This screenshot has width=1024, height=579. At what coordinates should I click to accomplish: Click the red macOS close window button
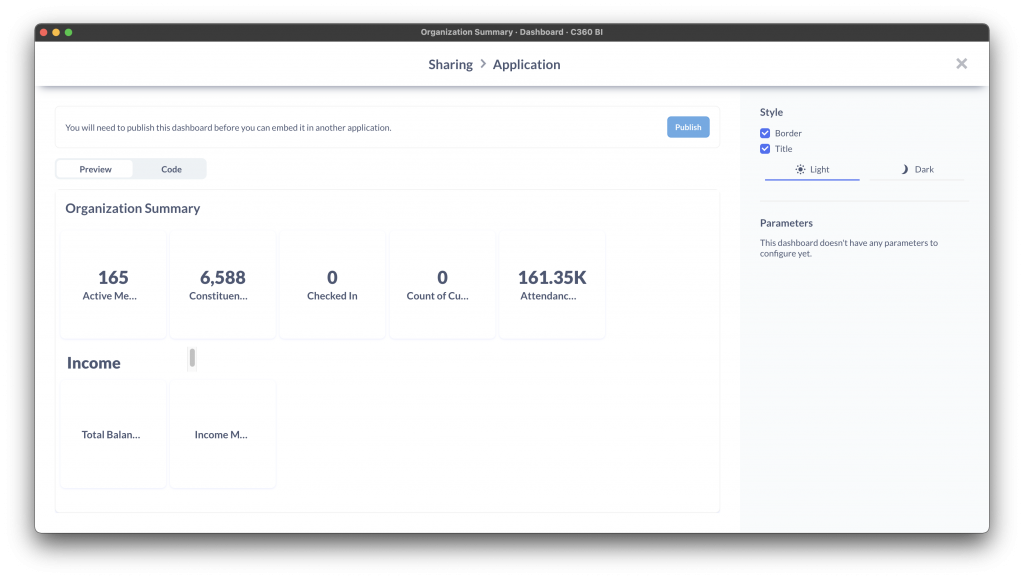[44, 32]
